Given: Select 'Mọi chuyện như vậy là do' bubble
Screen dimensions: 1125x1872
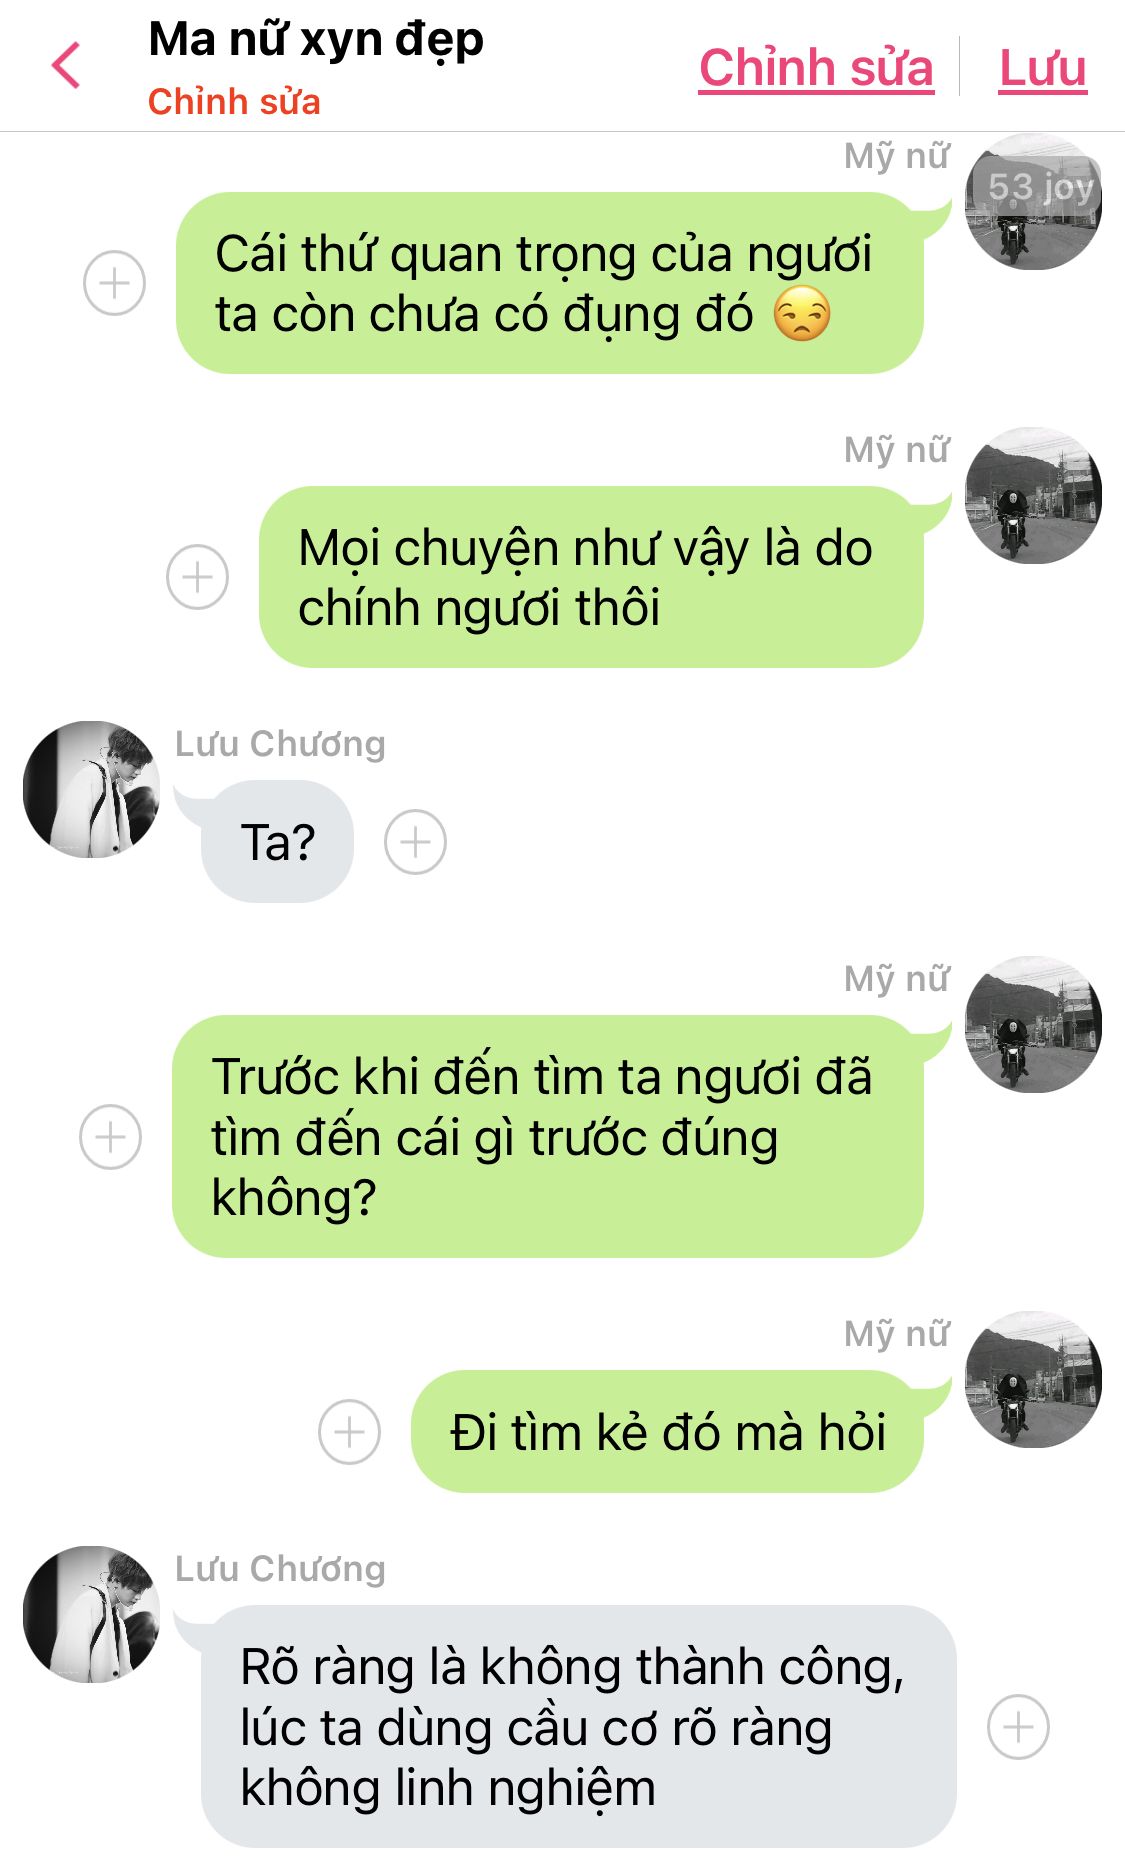Looking at the screenshot, I should click(x=591, y=577).
